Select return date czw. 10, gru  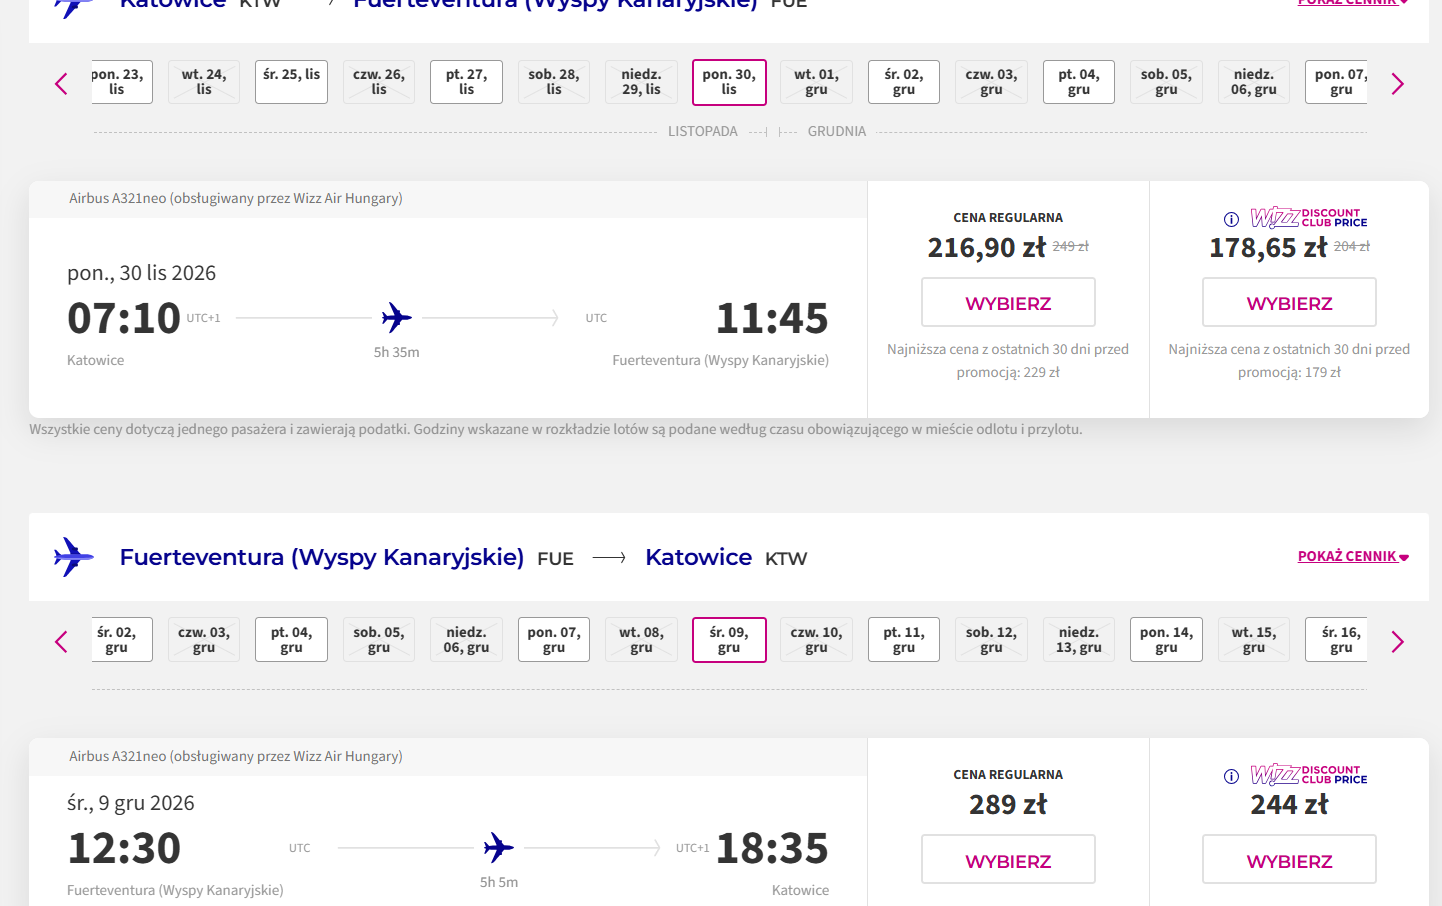[x=816, y=640]
